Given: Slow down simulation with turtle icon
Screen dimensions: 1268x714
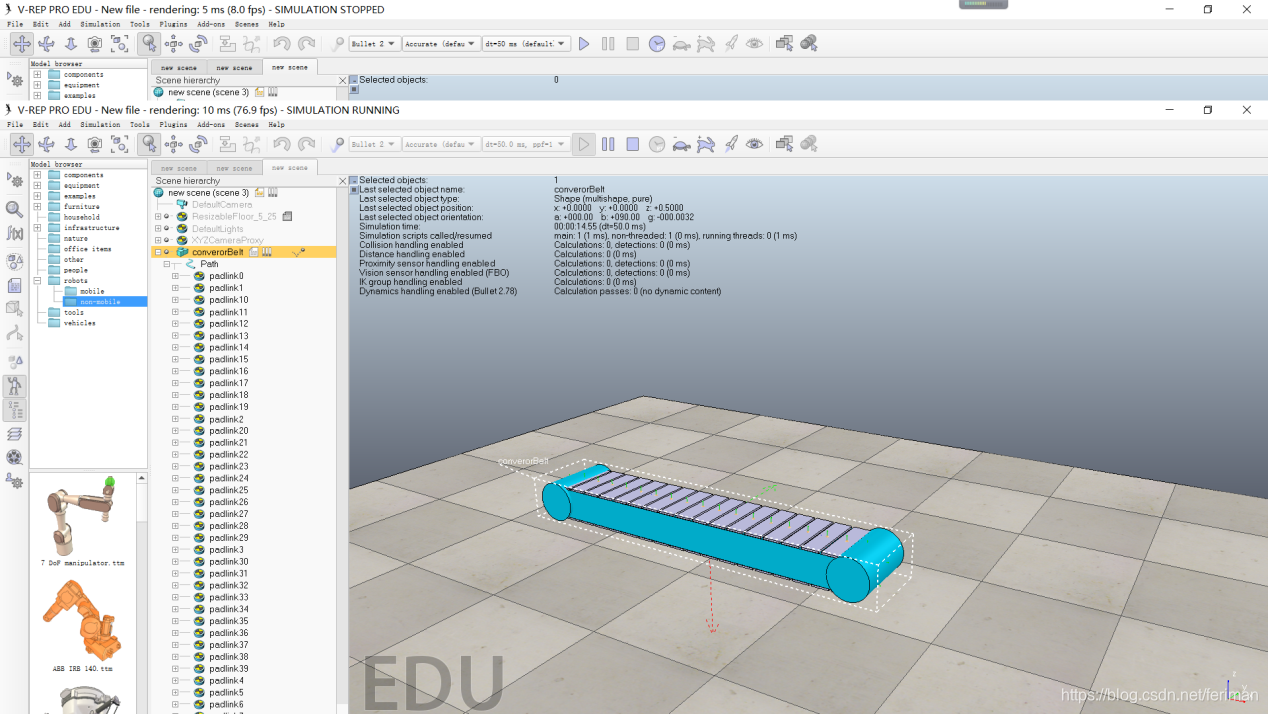Looking at the screenshot, I should point(681,144).
